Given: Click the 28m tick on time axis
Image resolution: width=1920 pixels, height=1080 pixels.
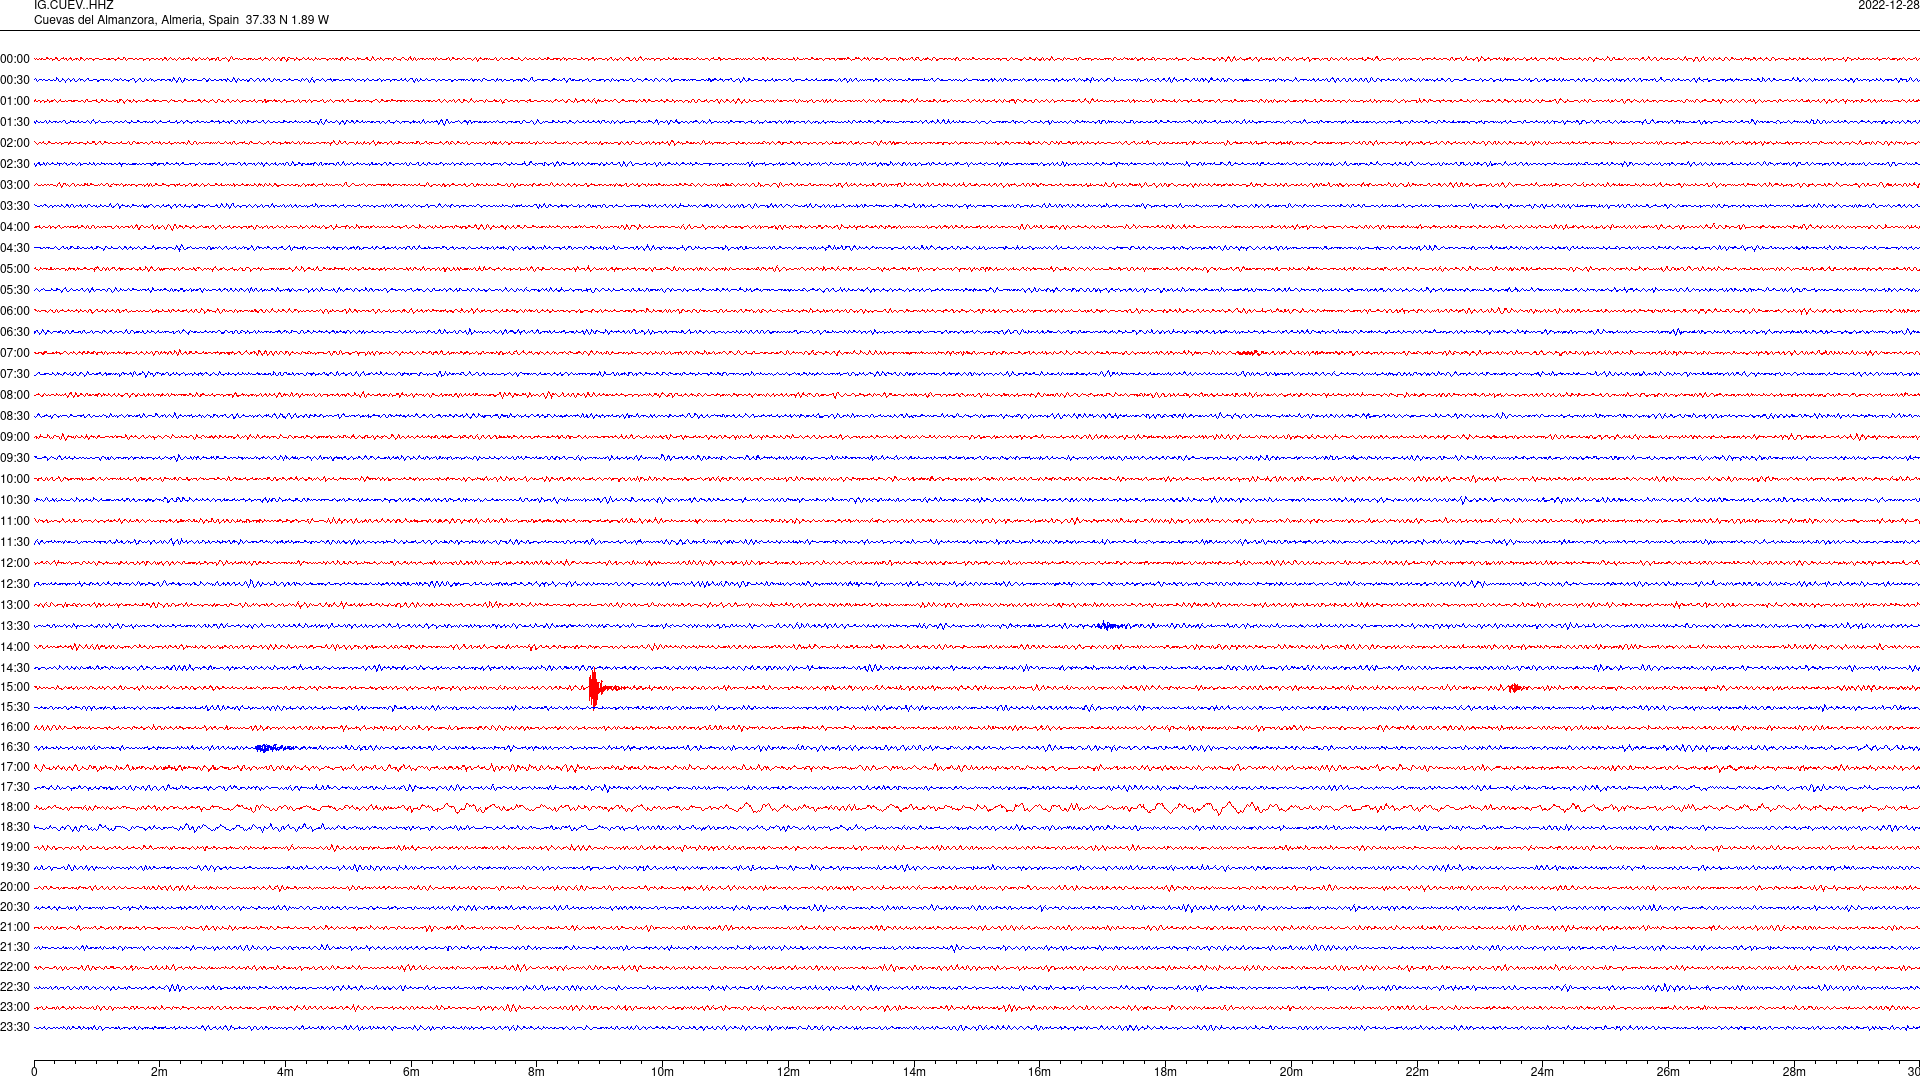Looking at the screenshot, I should pos(1794,1070).
